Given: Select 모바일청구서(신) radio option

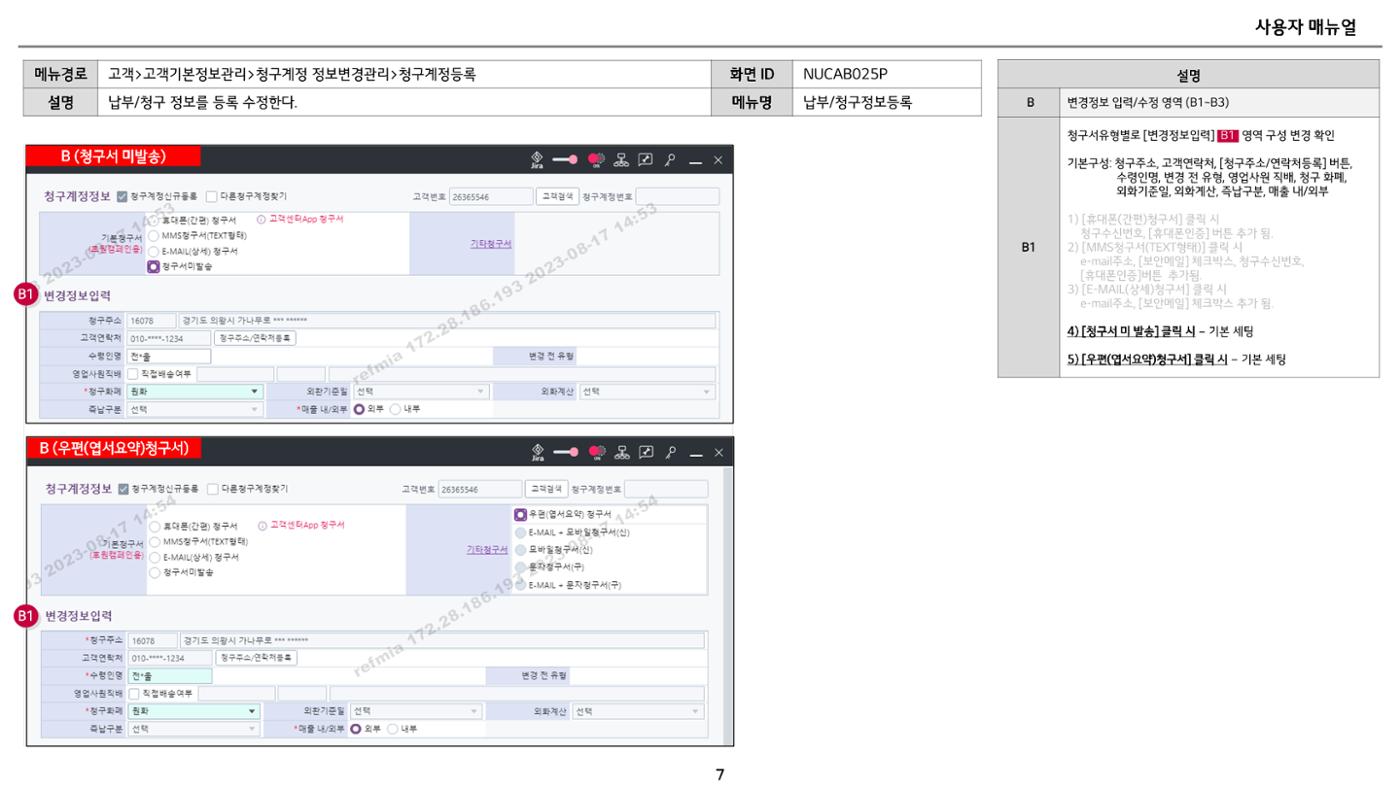Looking at the screenshot, I should [520, 550].
